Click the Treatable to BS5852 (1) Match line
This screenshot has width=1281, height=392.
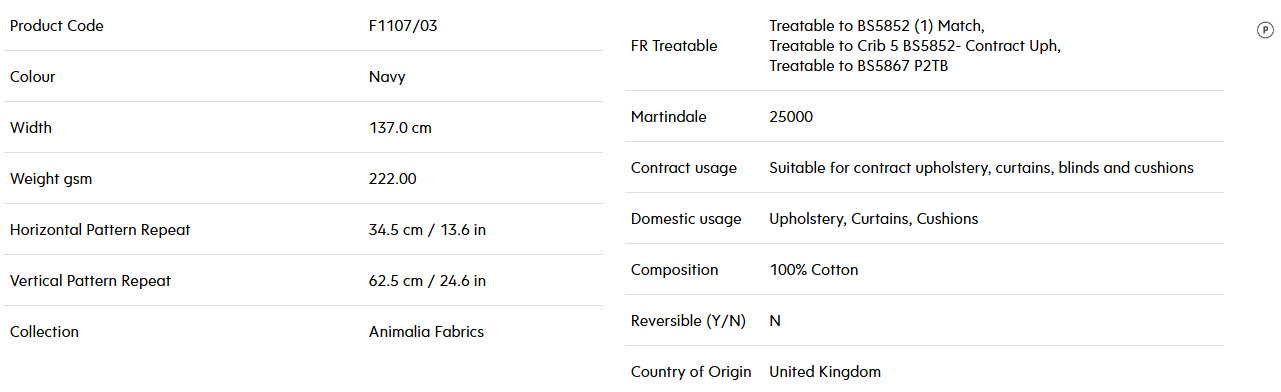(877, 26)
